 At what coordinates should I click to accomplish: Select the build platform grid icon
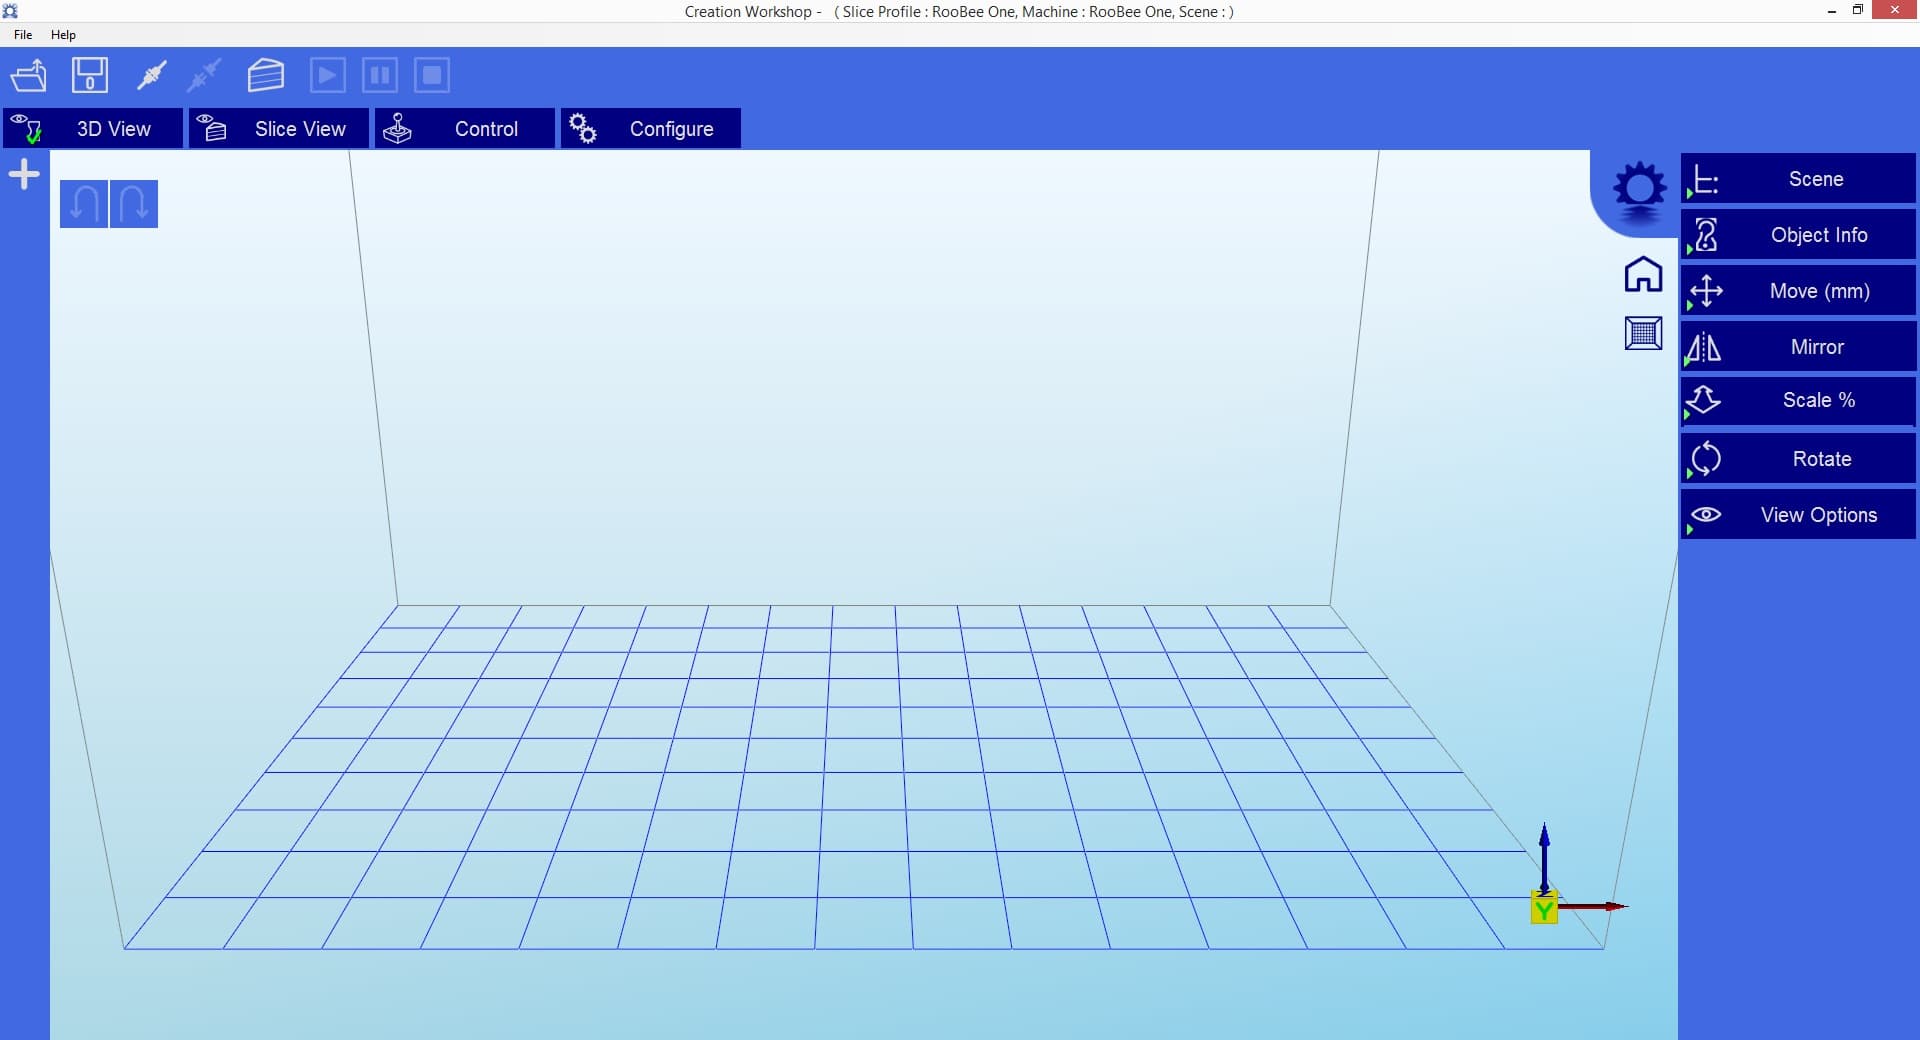1643,333
